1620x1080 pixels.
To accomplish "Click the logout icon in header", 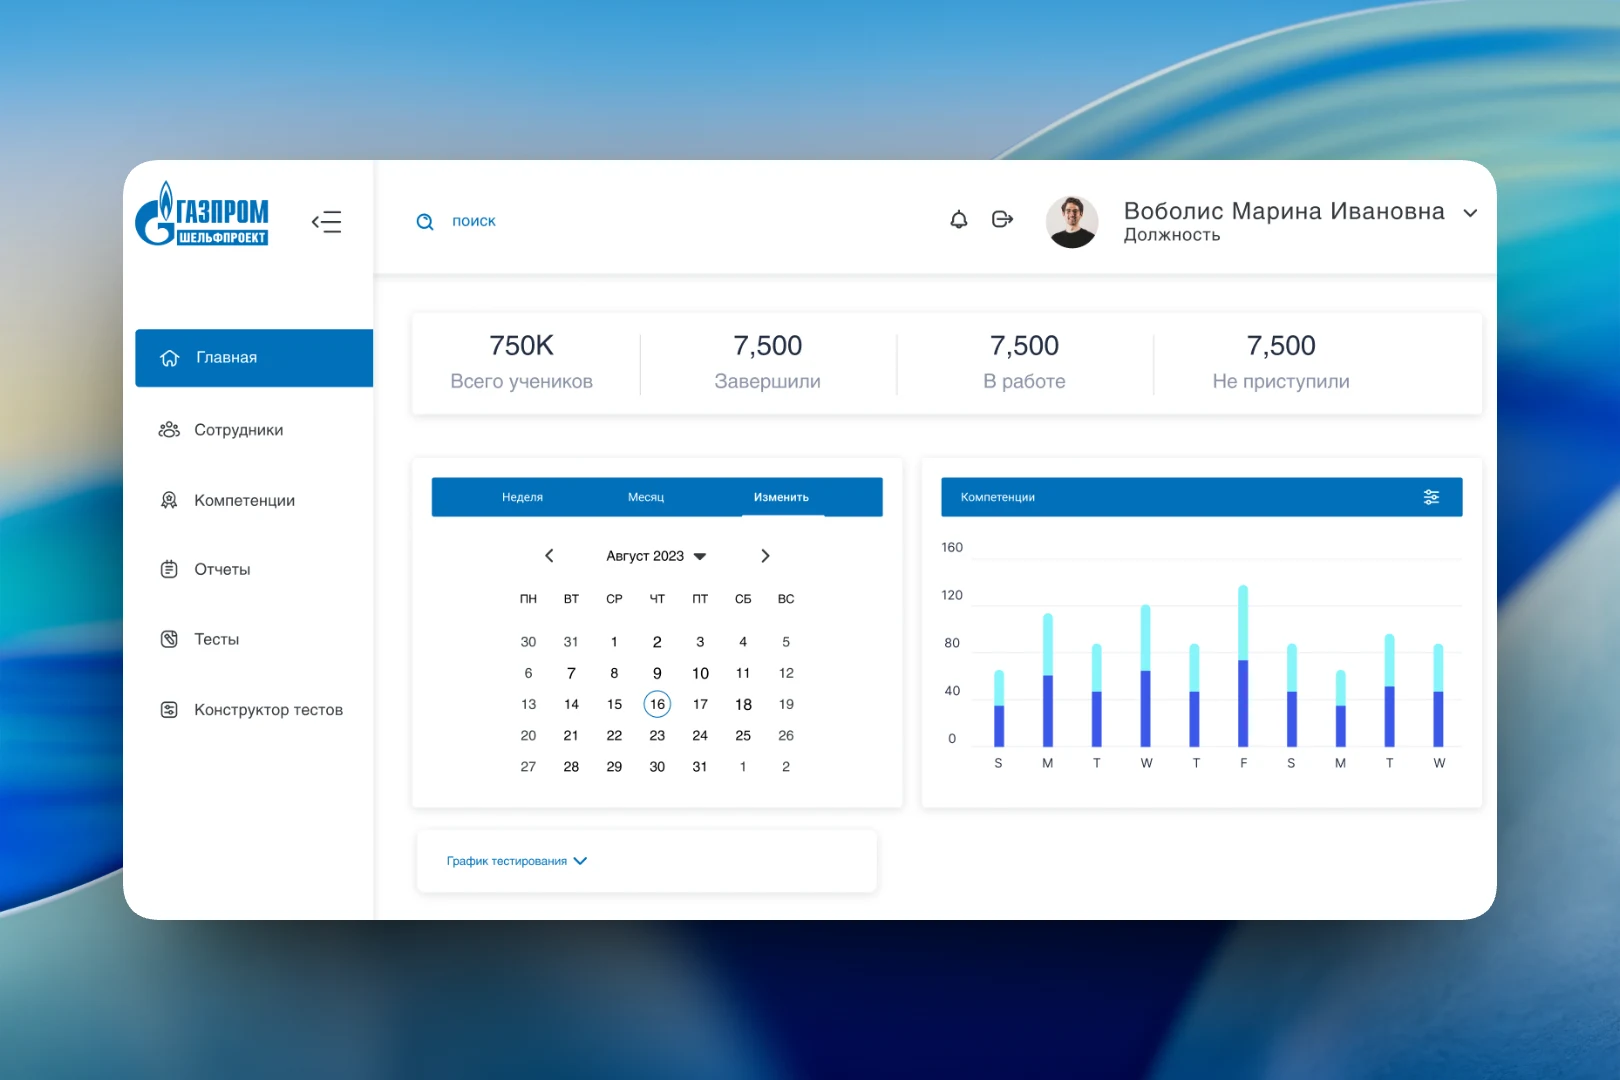I will (x=1002, y=219).
